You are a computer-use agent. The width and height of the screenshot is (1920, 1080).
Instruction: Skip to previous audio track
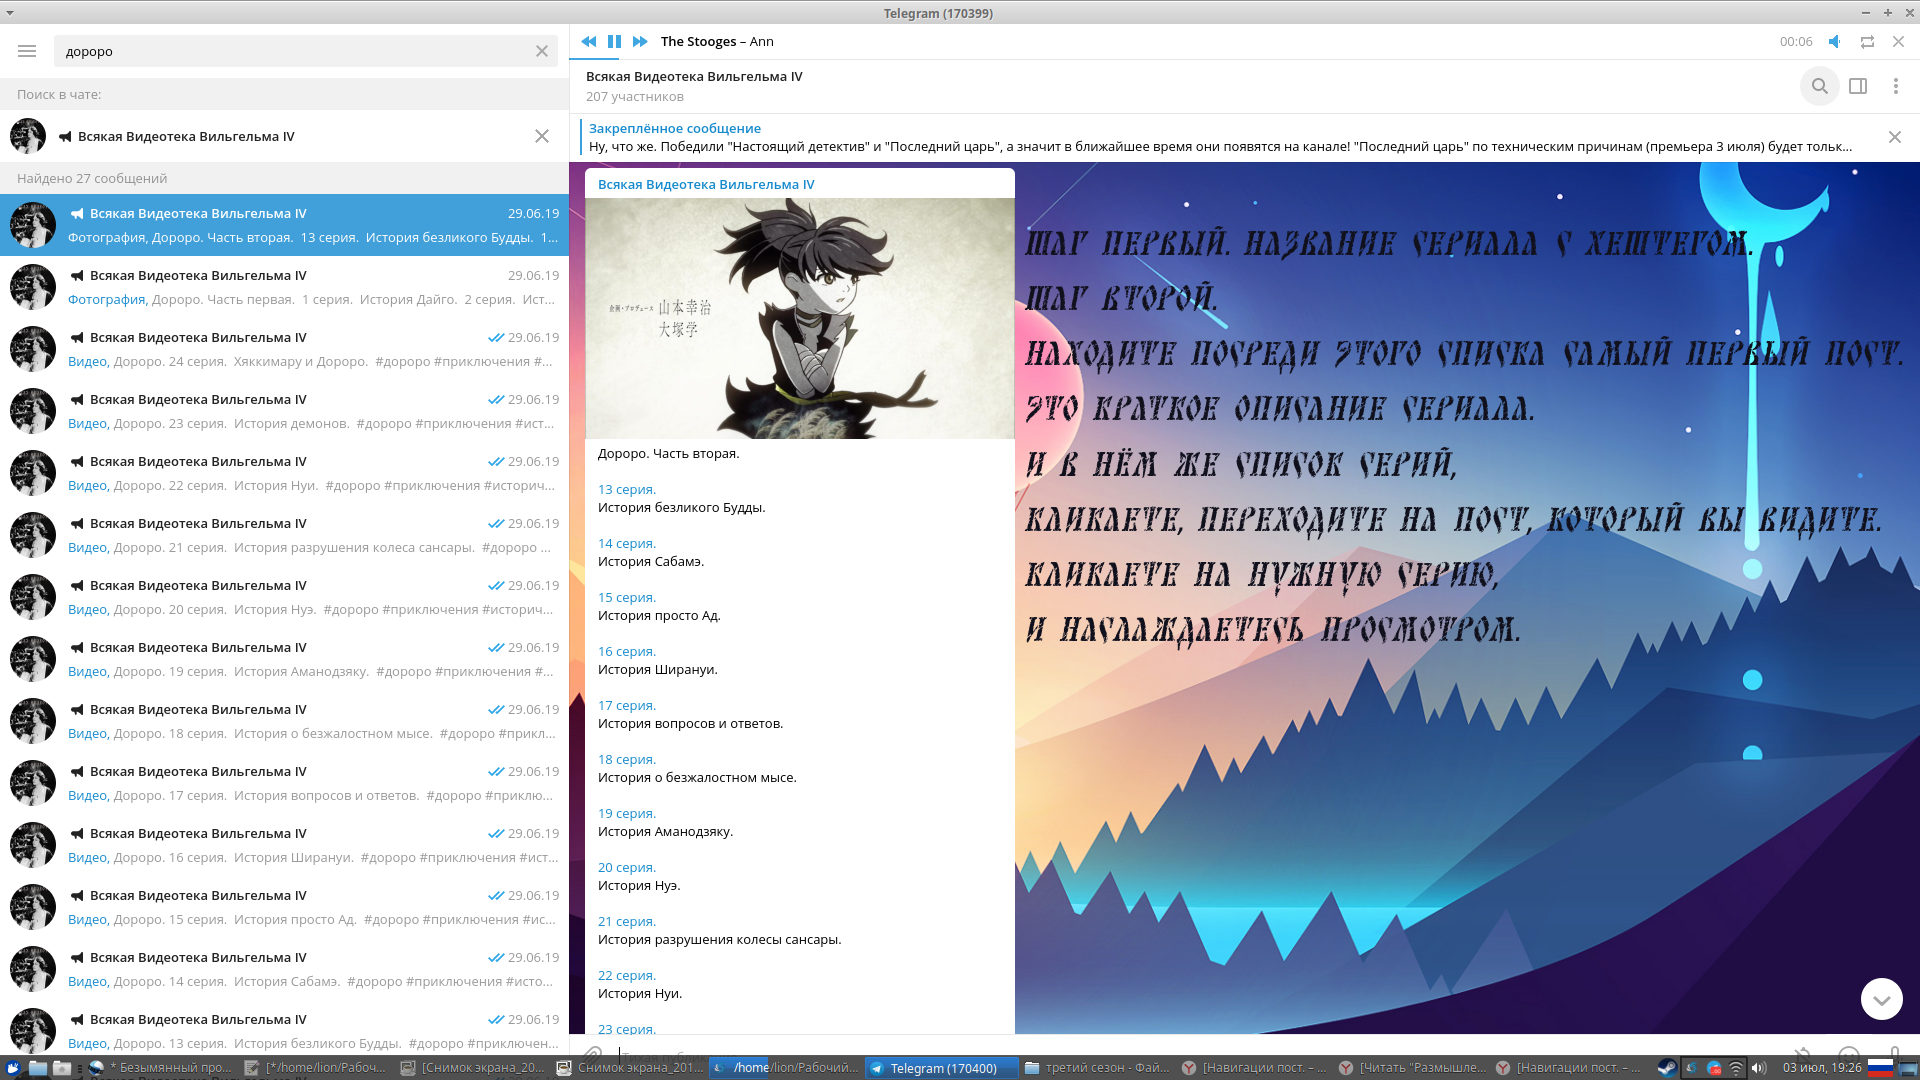[588, 41]
